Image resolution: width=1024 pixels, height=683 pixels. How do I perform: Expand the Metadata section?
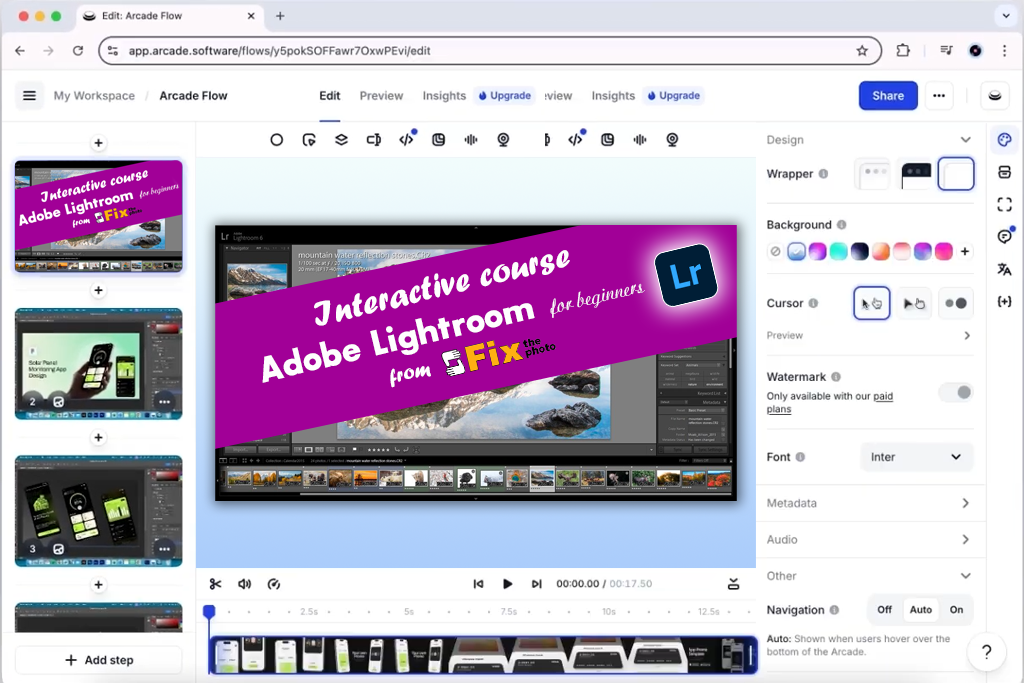[x=868, y=503]
